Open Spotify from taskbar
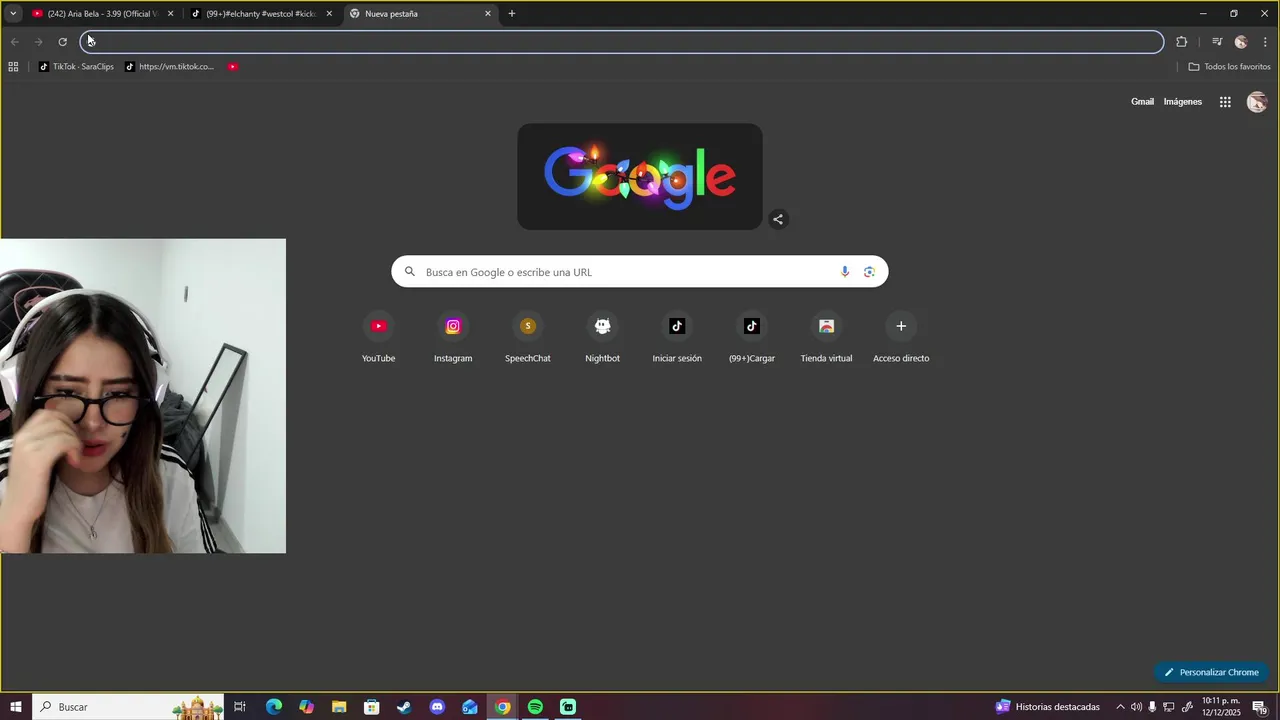Image resolution: width=1280 pixels, height=720 pixels. [535, 707]
